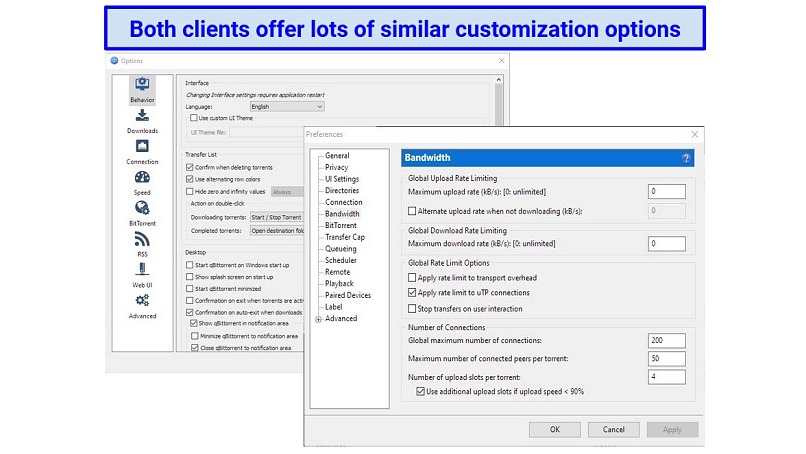Click Global maximum number of connections field

(x=667, y=340)
